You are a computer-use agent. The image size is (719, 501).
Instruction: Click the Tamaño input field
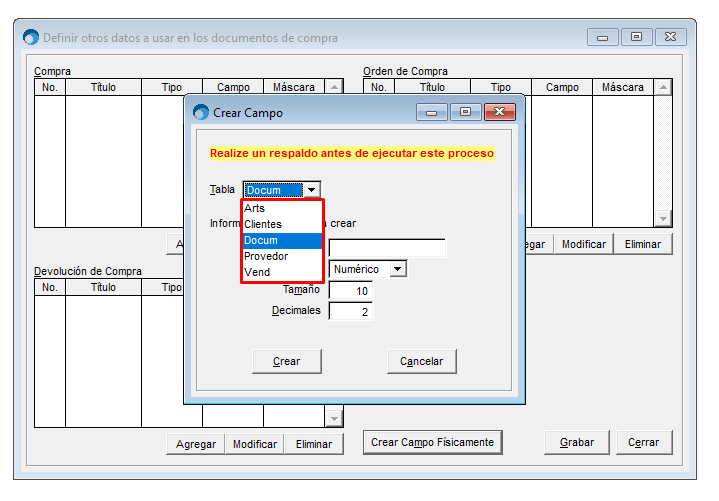(x=351, y=291)
